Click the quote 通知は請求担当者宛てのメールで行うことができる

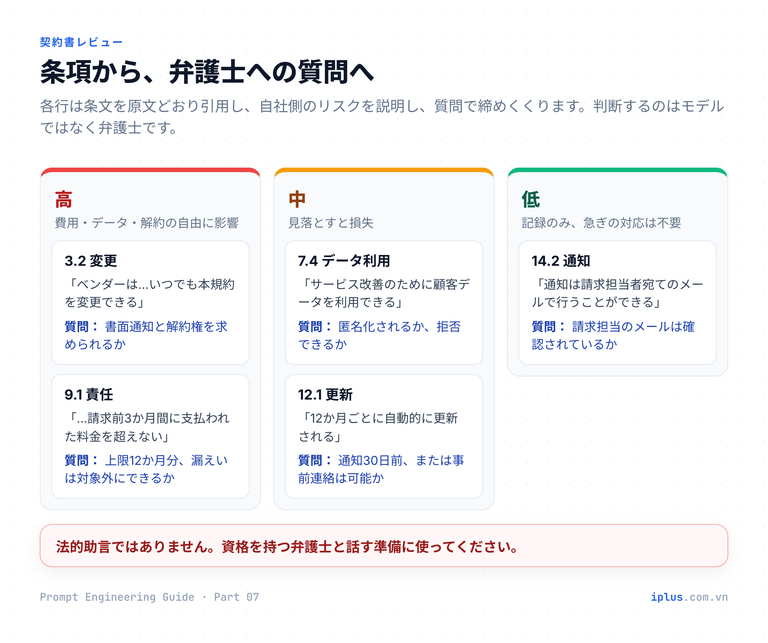pos(618,293)
